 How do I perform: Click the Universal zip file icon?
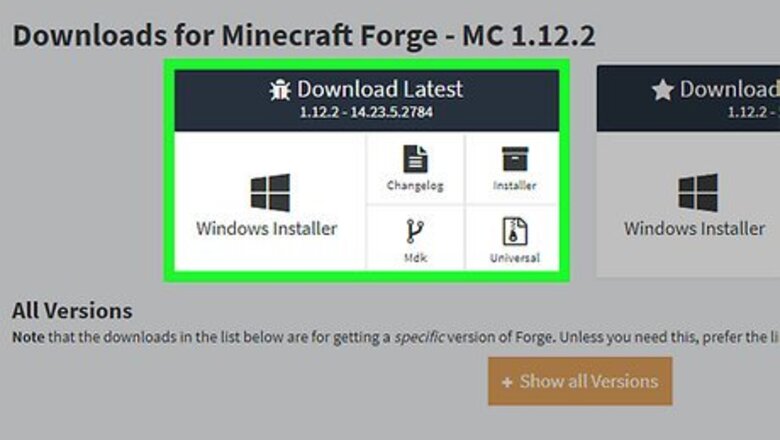click(x=515, y=231)
